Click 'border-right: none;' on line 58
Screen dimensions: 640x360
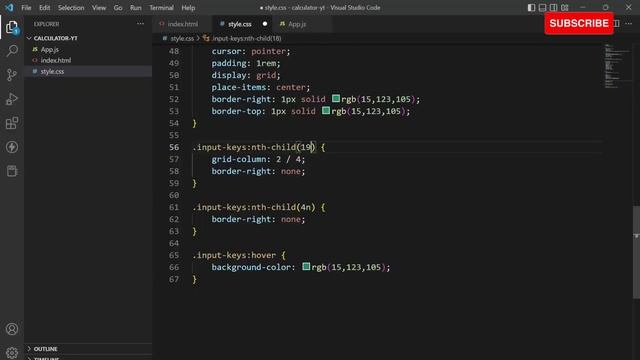[x=258, y=171]
